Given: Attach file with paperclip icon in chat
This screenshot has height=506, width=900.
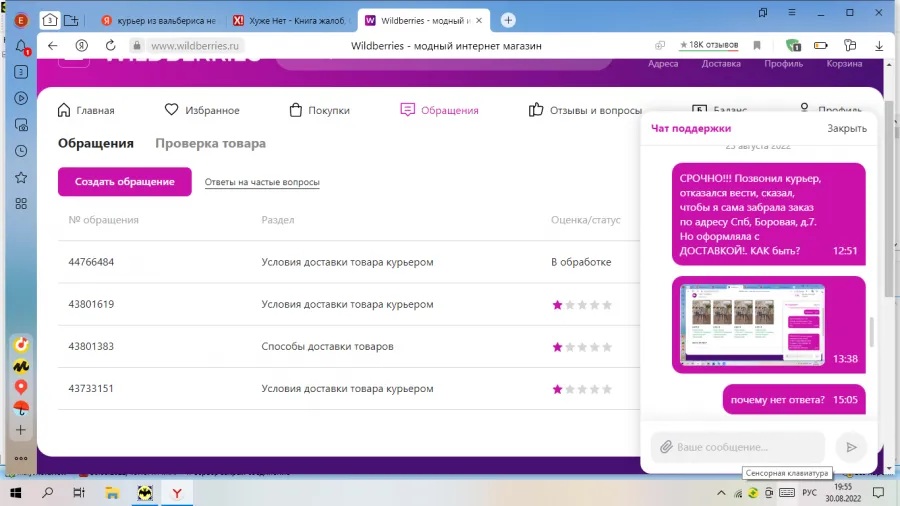Looking at the screenshot, I should (666, 447).
